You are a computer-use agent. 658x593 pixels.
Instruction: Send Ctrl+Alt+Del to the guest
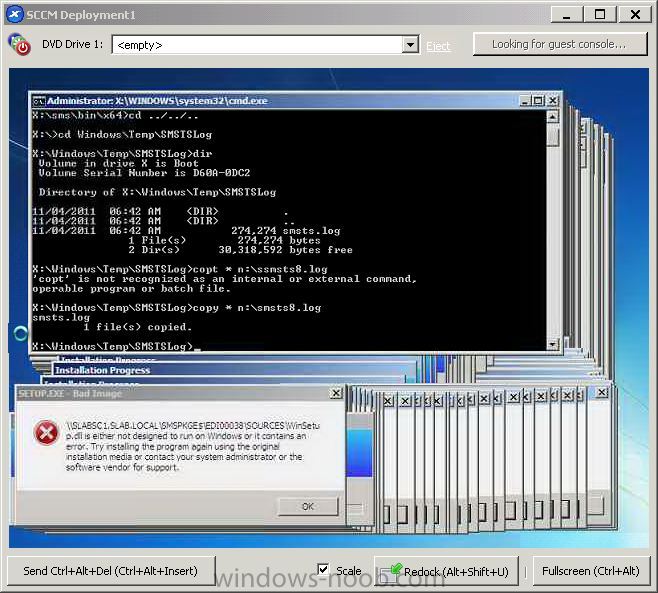110,571
